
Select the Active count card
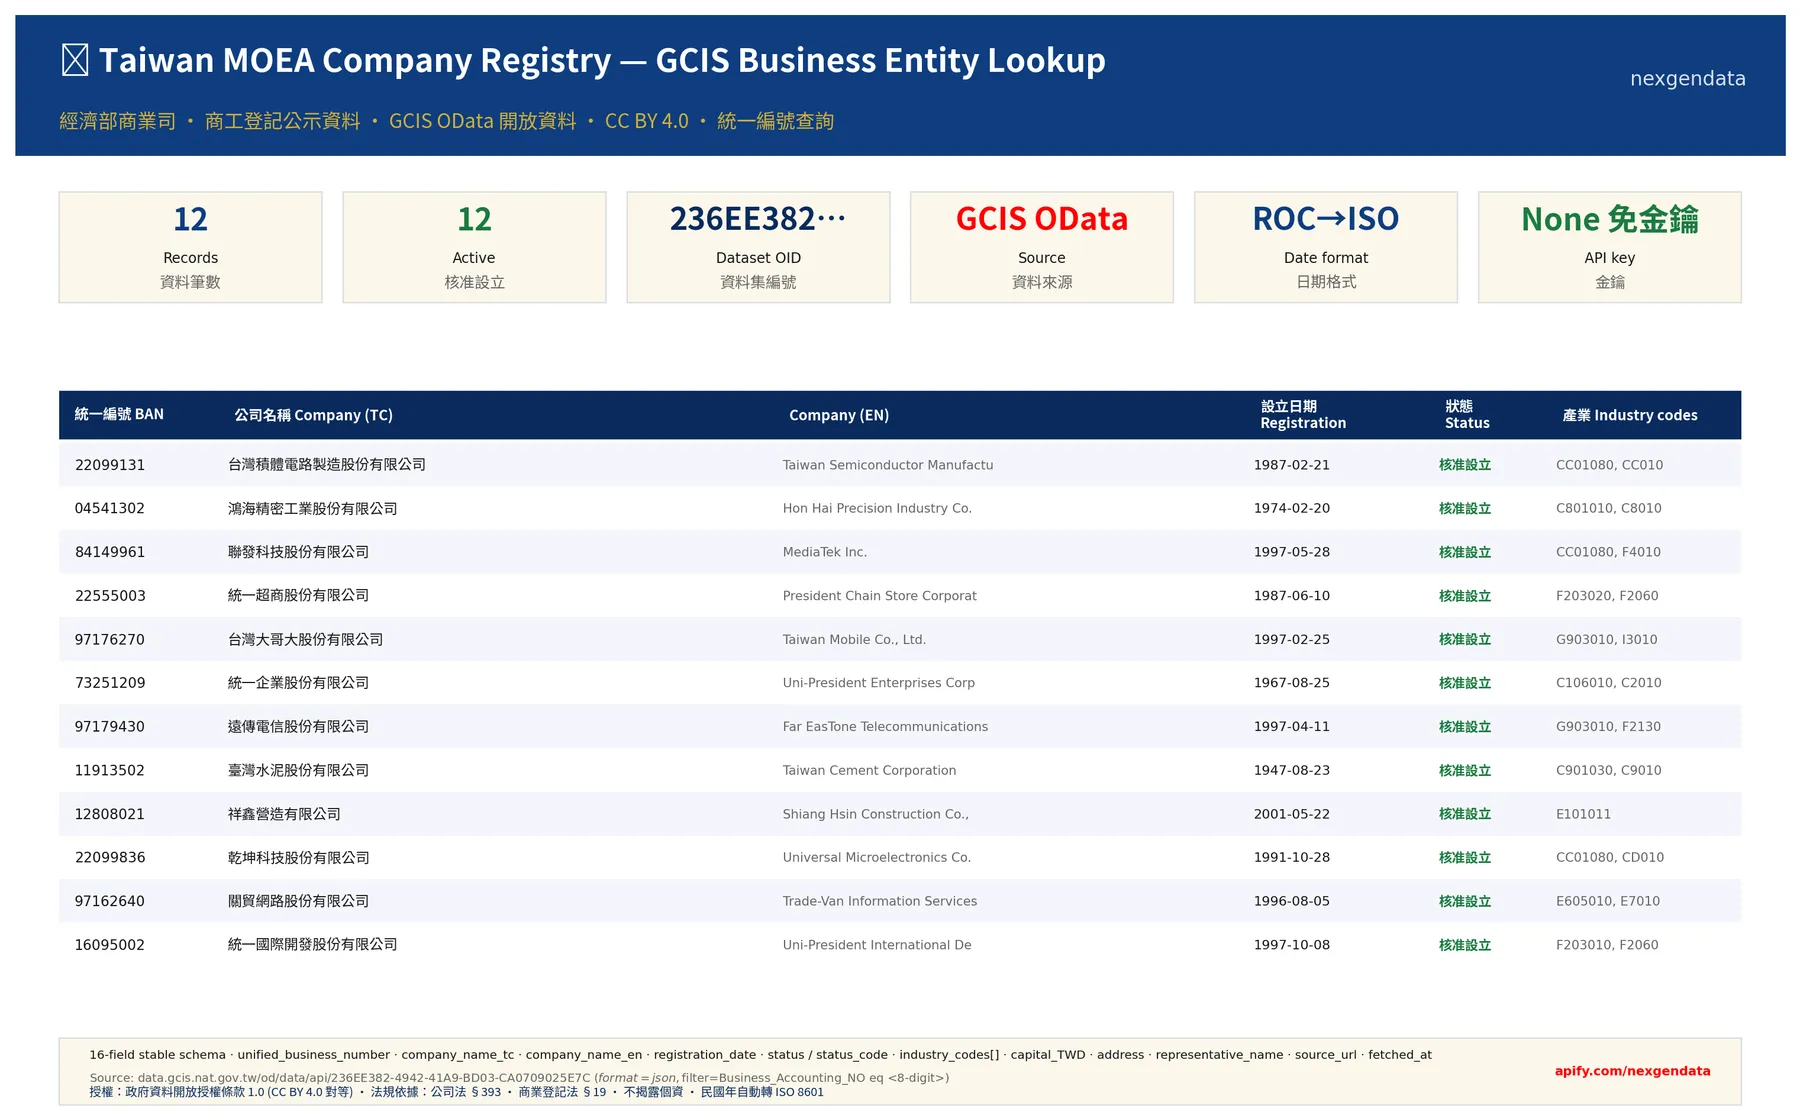click(474, 247)
